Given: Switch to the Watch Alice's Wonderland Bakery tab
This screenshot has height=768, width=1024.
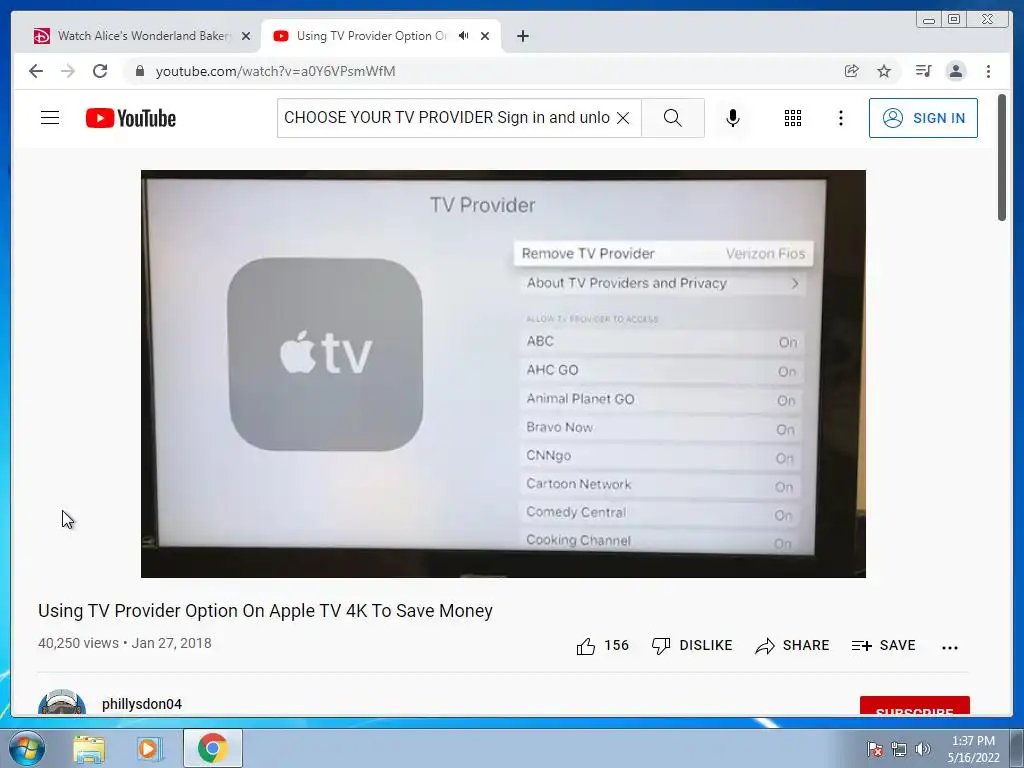Looking at the screenshot, I should point(143,36).
